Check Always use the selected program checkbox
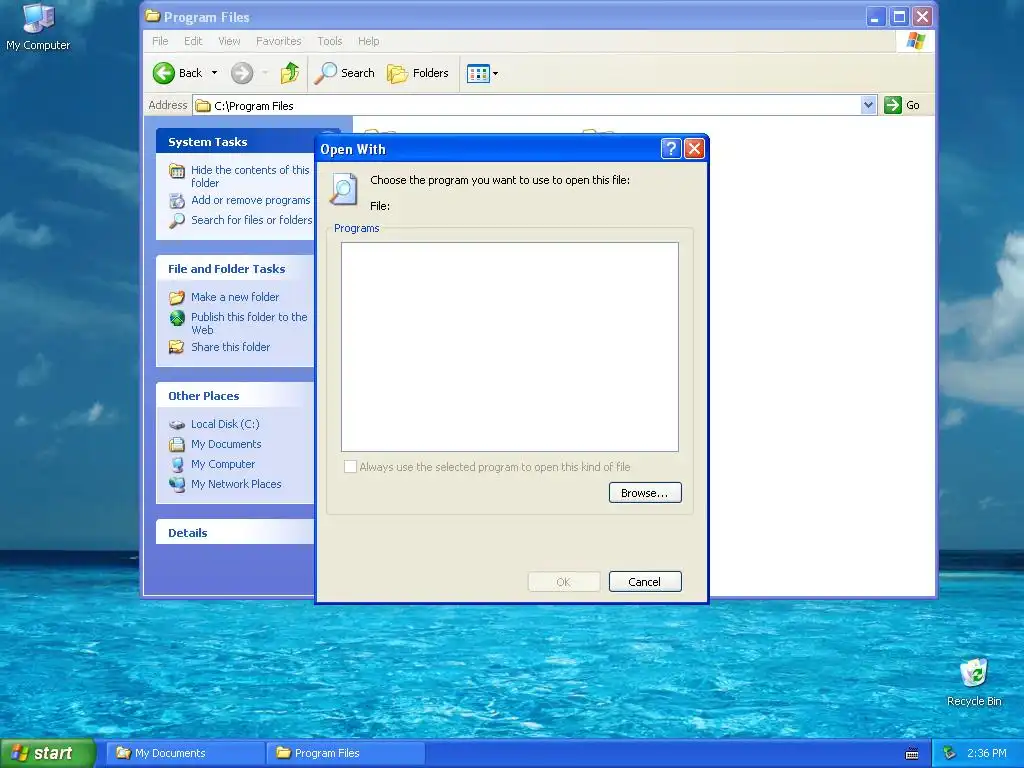This screenshot has width=1024, height=768. (351, 467)
